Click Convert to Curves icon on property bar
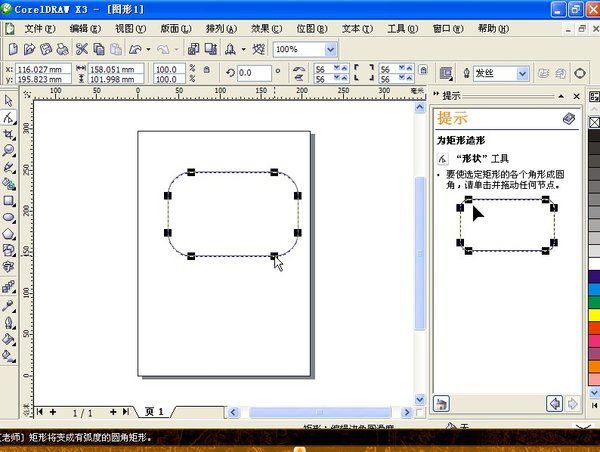Screen dimensions: 600x452 (580, 73)
